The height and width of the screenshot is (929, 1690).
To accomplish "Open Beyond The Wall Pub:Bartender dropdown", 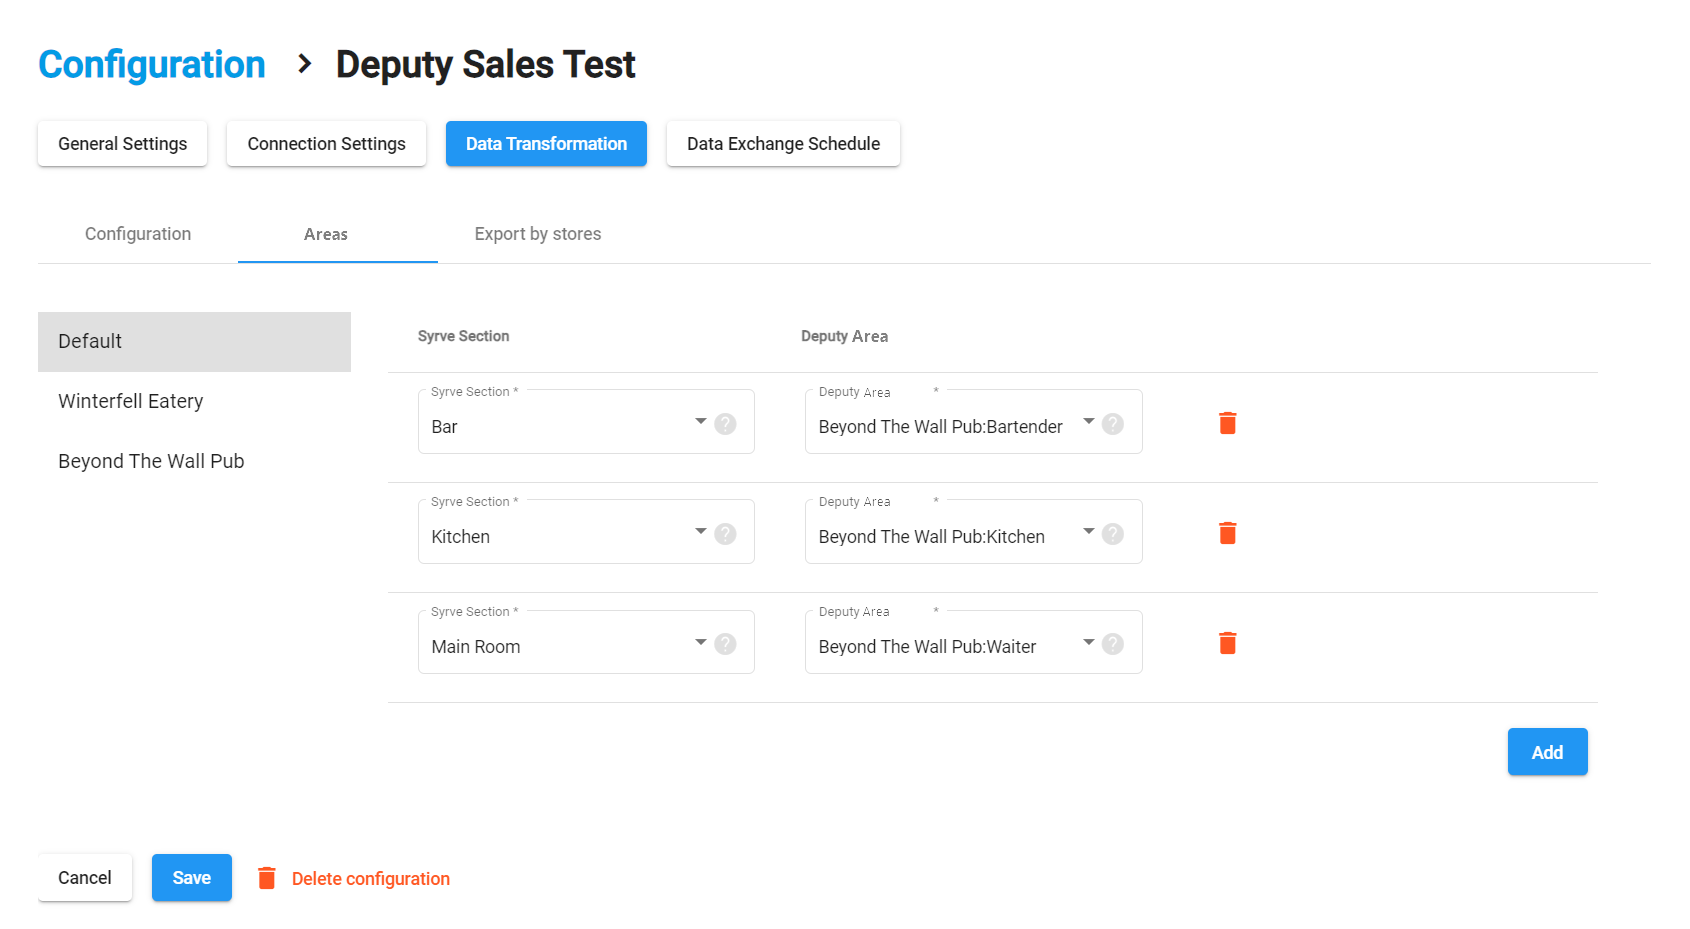I will [1088, 421].
